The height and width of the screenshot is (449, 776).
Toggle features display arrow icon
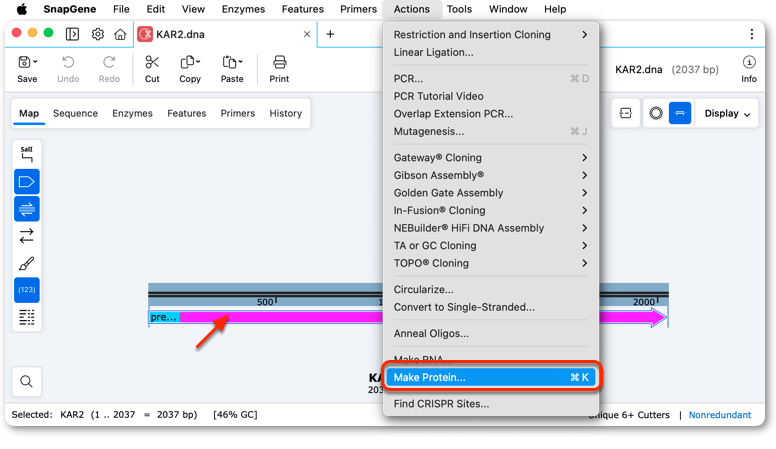[27, 182]
